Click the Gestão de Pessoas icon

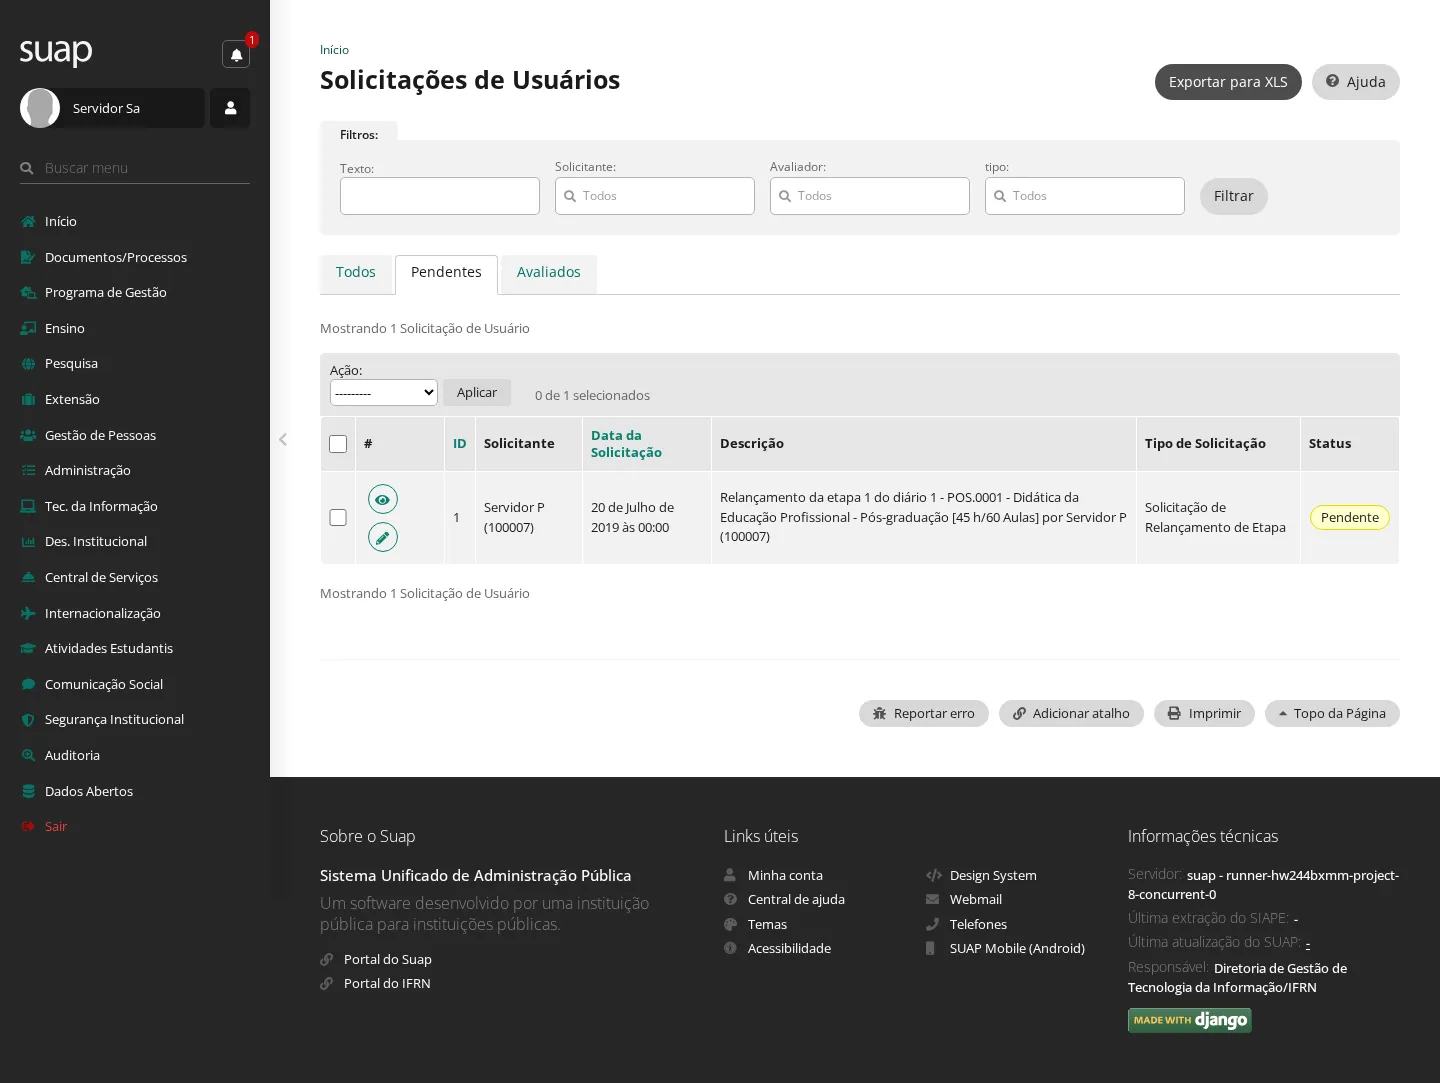click(28, 435)
